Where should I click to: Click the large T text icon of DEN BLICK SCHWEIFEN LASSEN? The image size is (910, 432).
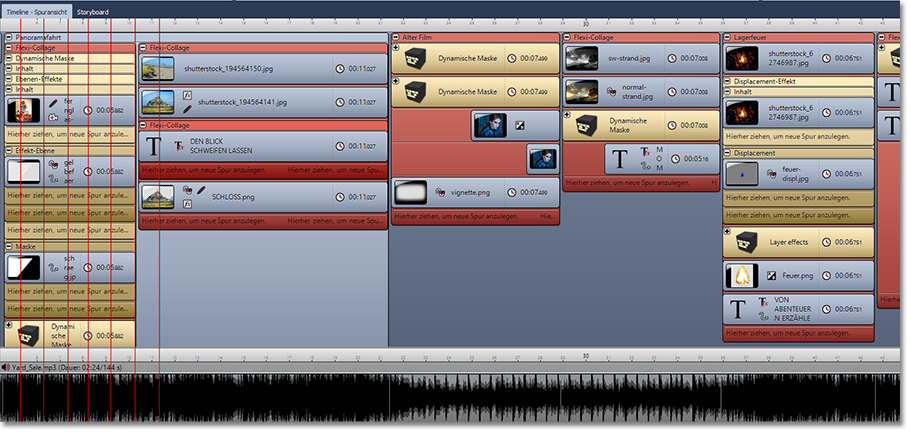pyautogui.click(x=153, y=146)
